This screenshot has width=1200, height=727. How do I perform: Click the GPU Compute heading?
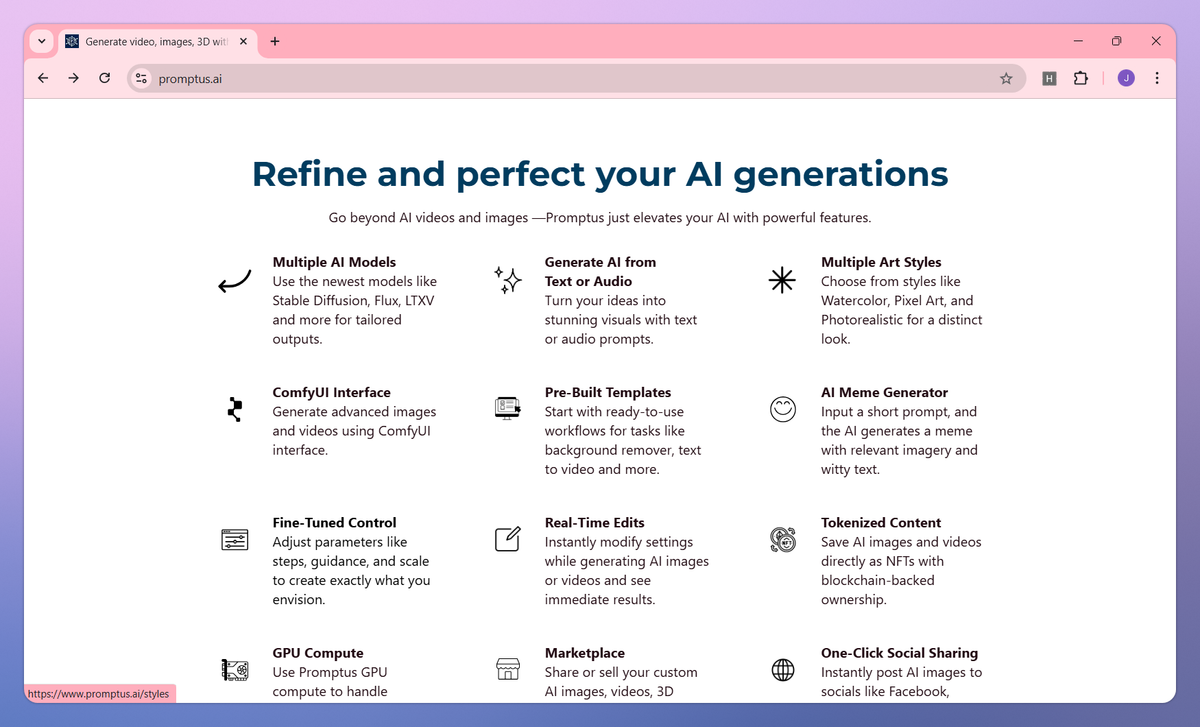coord(318,653)
